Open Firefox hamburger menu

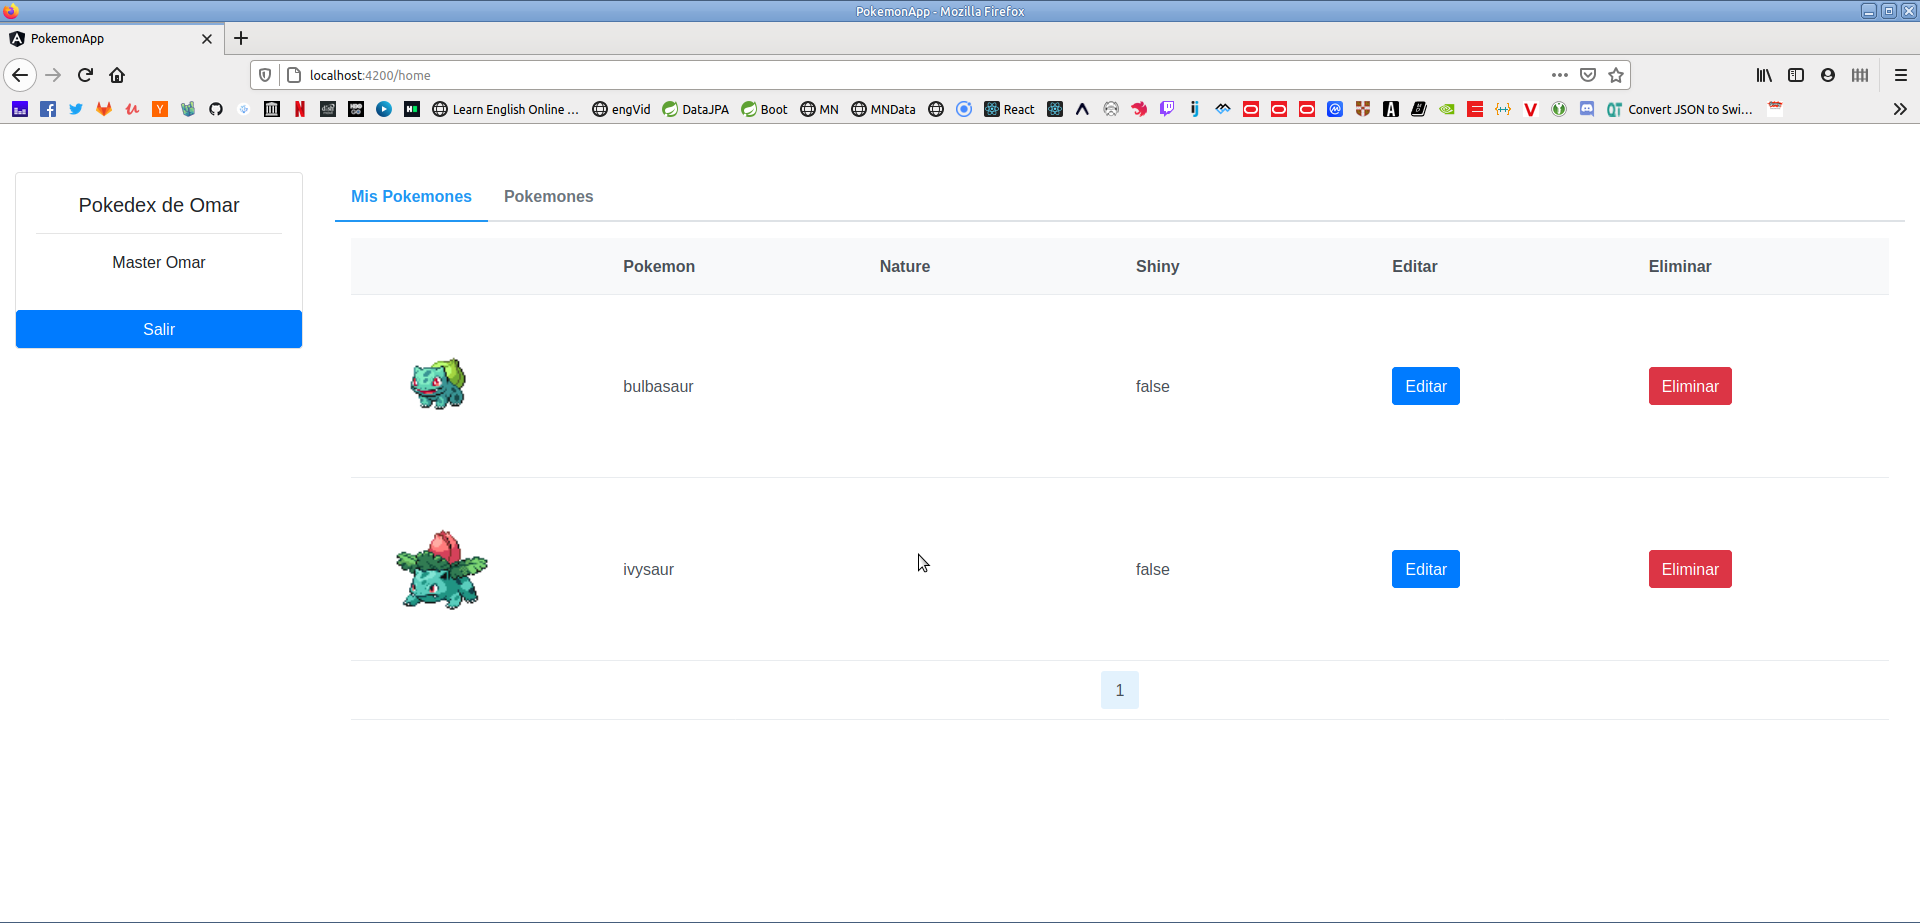(1901, 75)
